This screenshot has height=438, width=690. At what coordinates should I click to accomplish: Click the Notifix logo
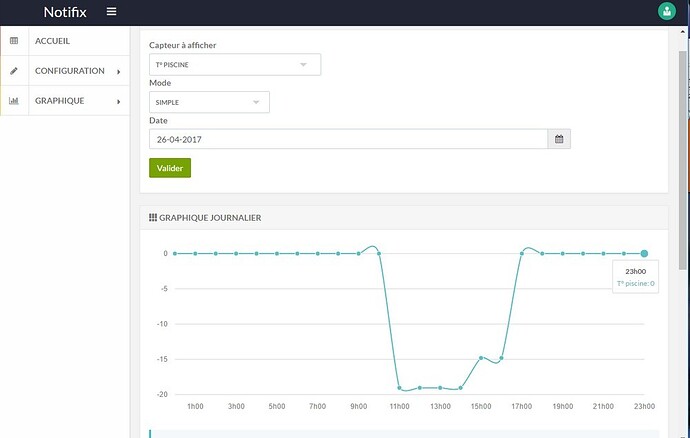click(67, 12)
